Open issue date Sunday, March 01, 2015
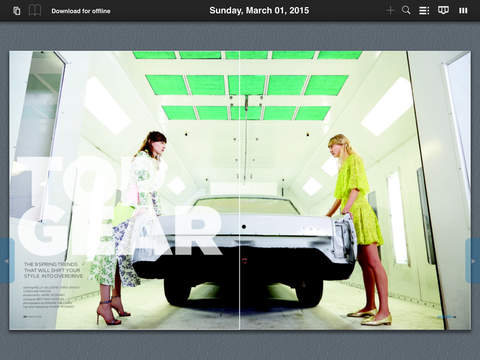Viewport: 480px width, 360px height. [x=259, y=11]
